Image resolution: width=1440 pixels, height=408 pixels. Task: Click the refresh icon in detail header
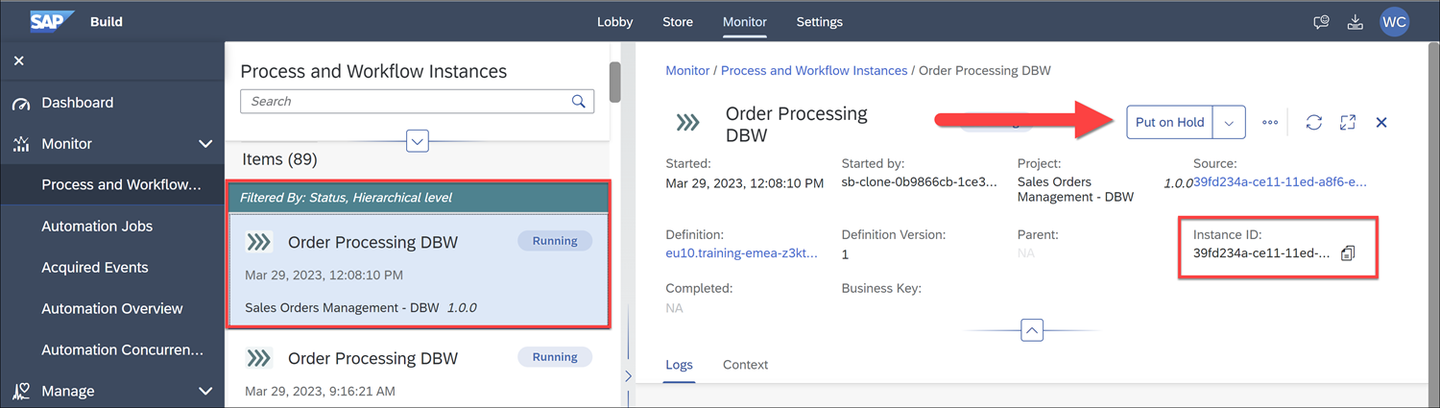(1314, 122)
